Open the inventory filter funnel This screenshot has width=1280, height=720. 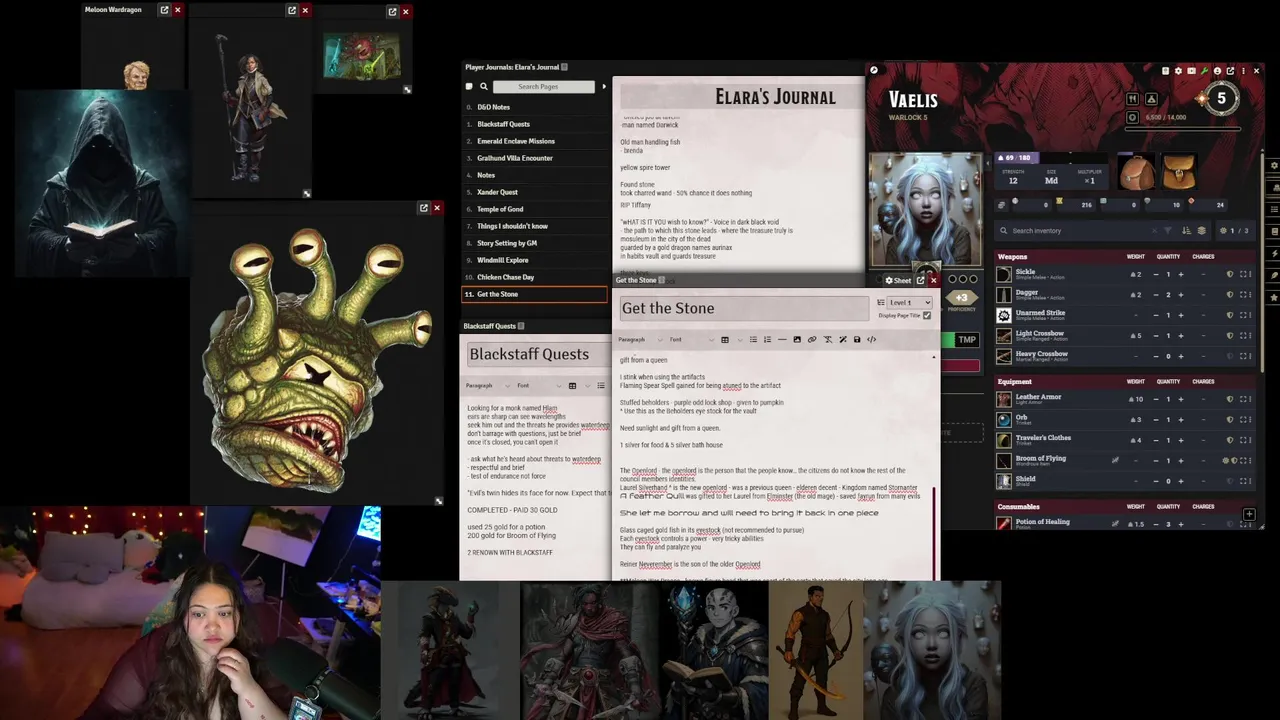pos(1167,231)
